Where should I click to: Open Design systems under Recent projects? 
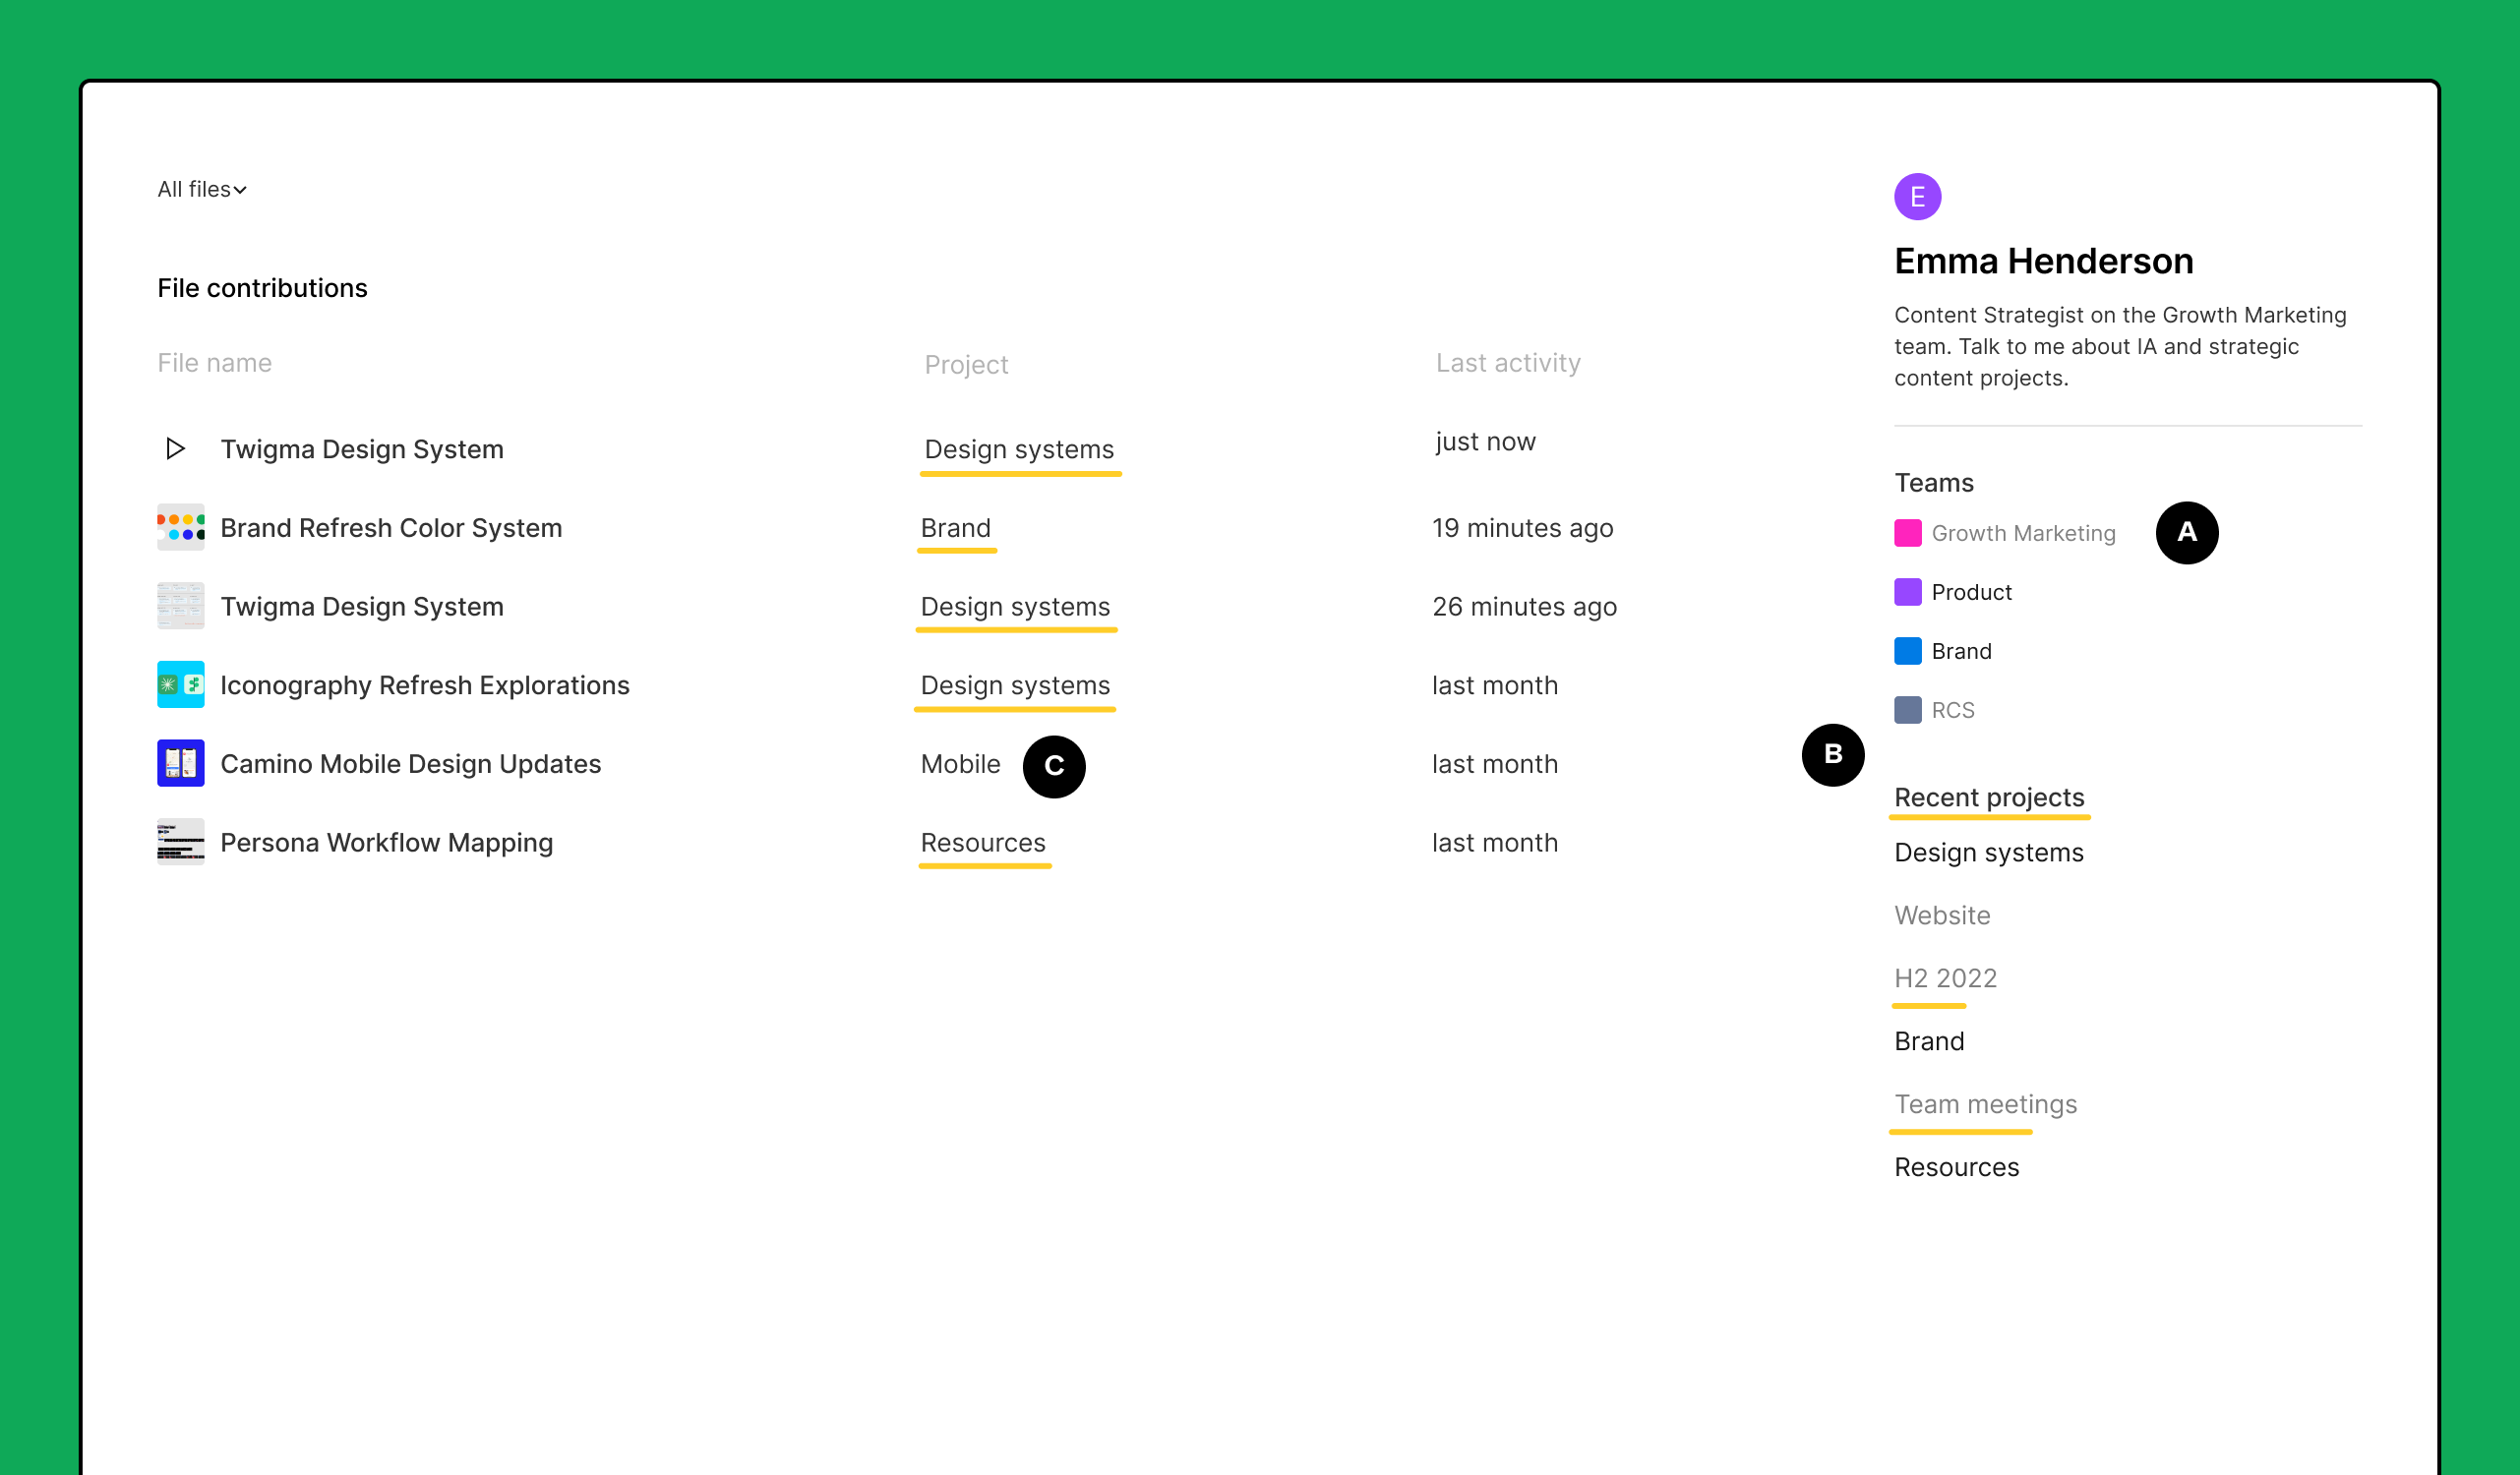[x=1989, y=853]
